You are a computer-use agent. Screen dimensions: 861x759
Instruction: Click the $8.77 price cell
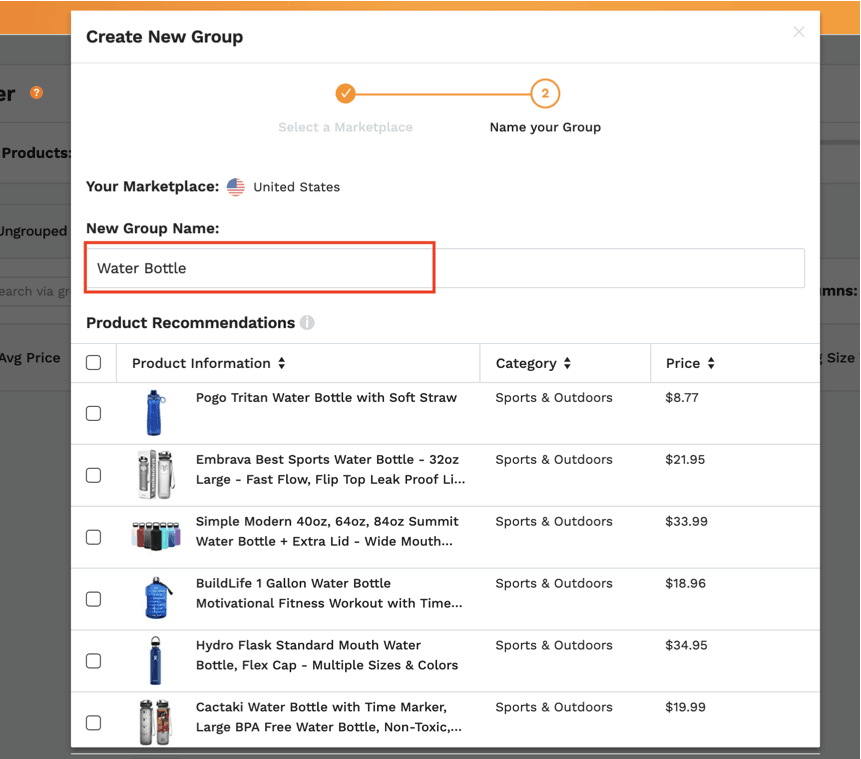tap(682, 398)
